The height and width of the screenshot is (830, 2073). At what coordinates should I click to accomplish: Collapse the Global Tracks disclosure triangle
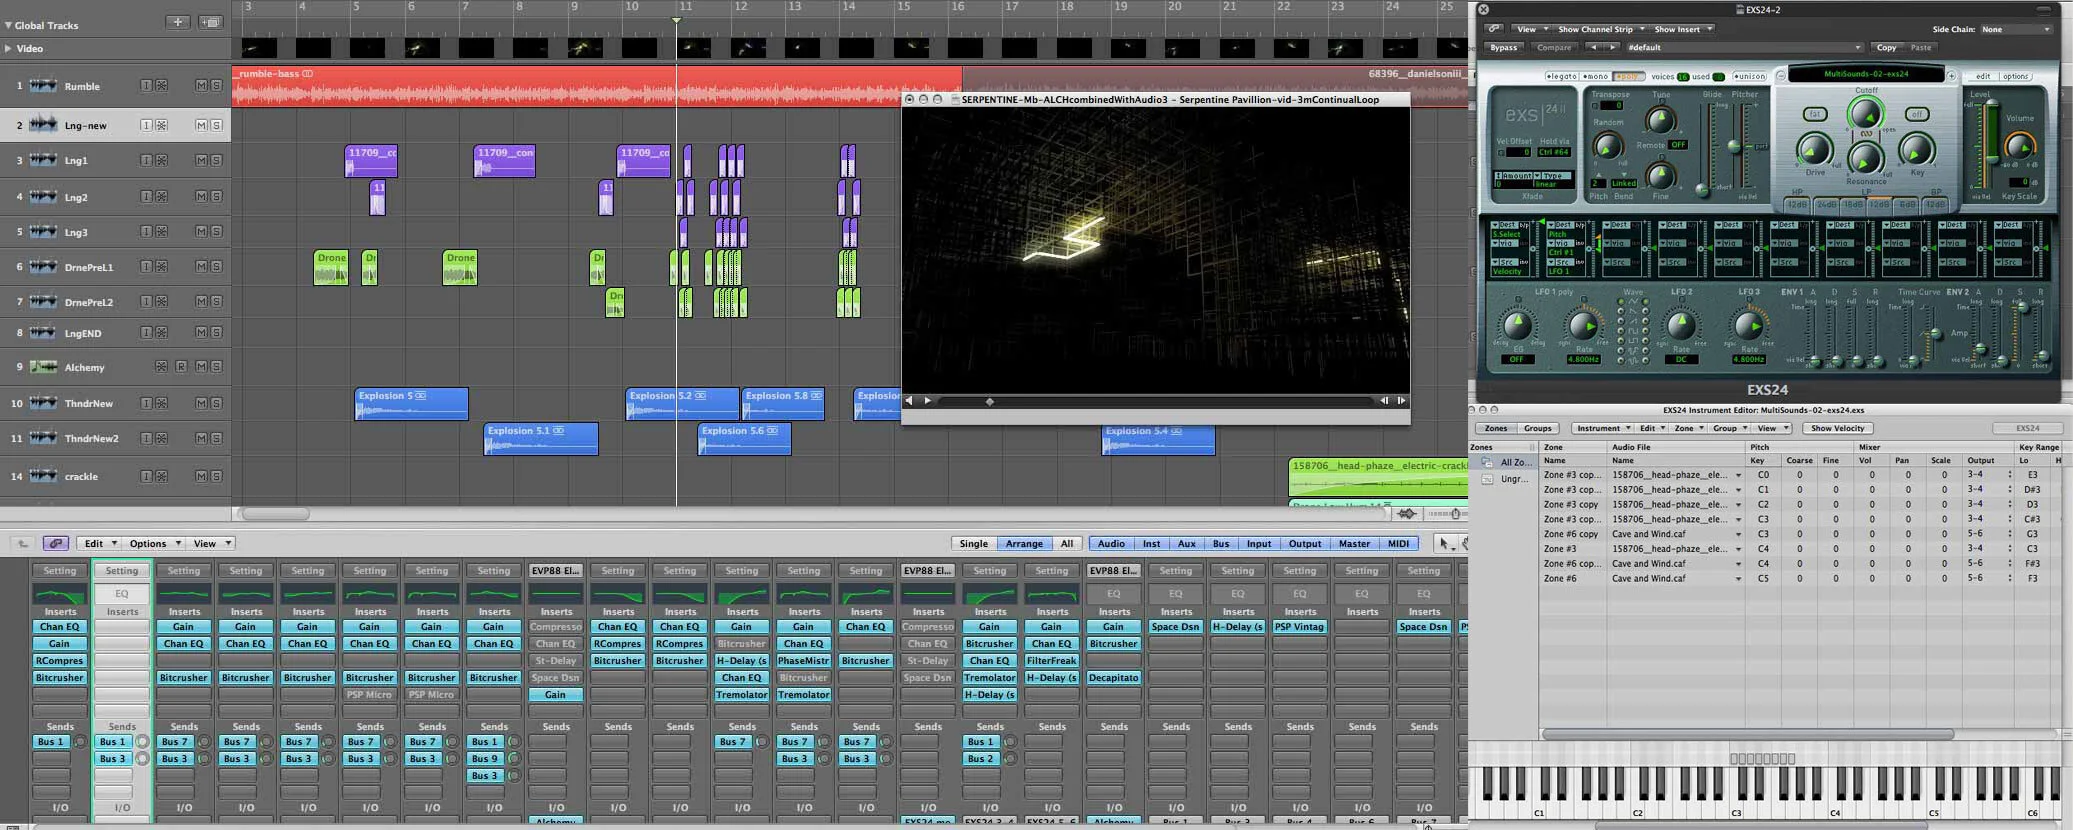6,25
